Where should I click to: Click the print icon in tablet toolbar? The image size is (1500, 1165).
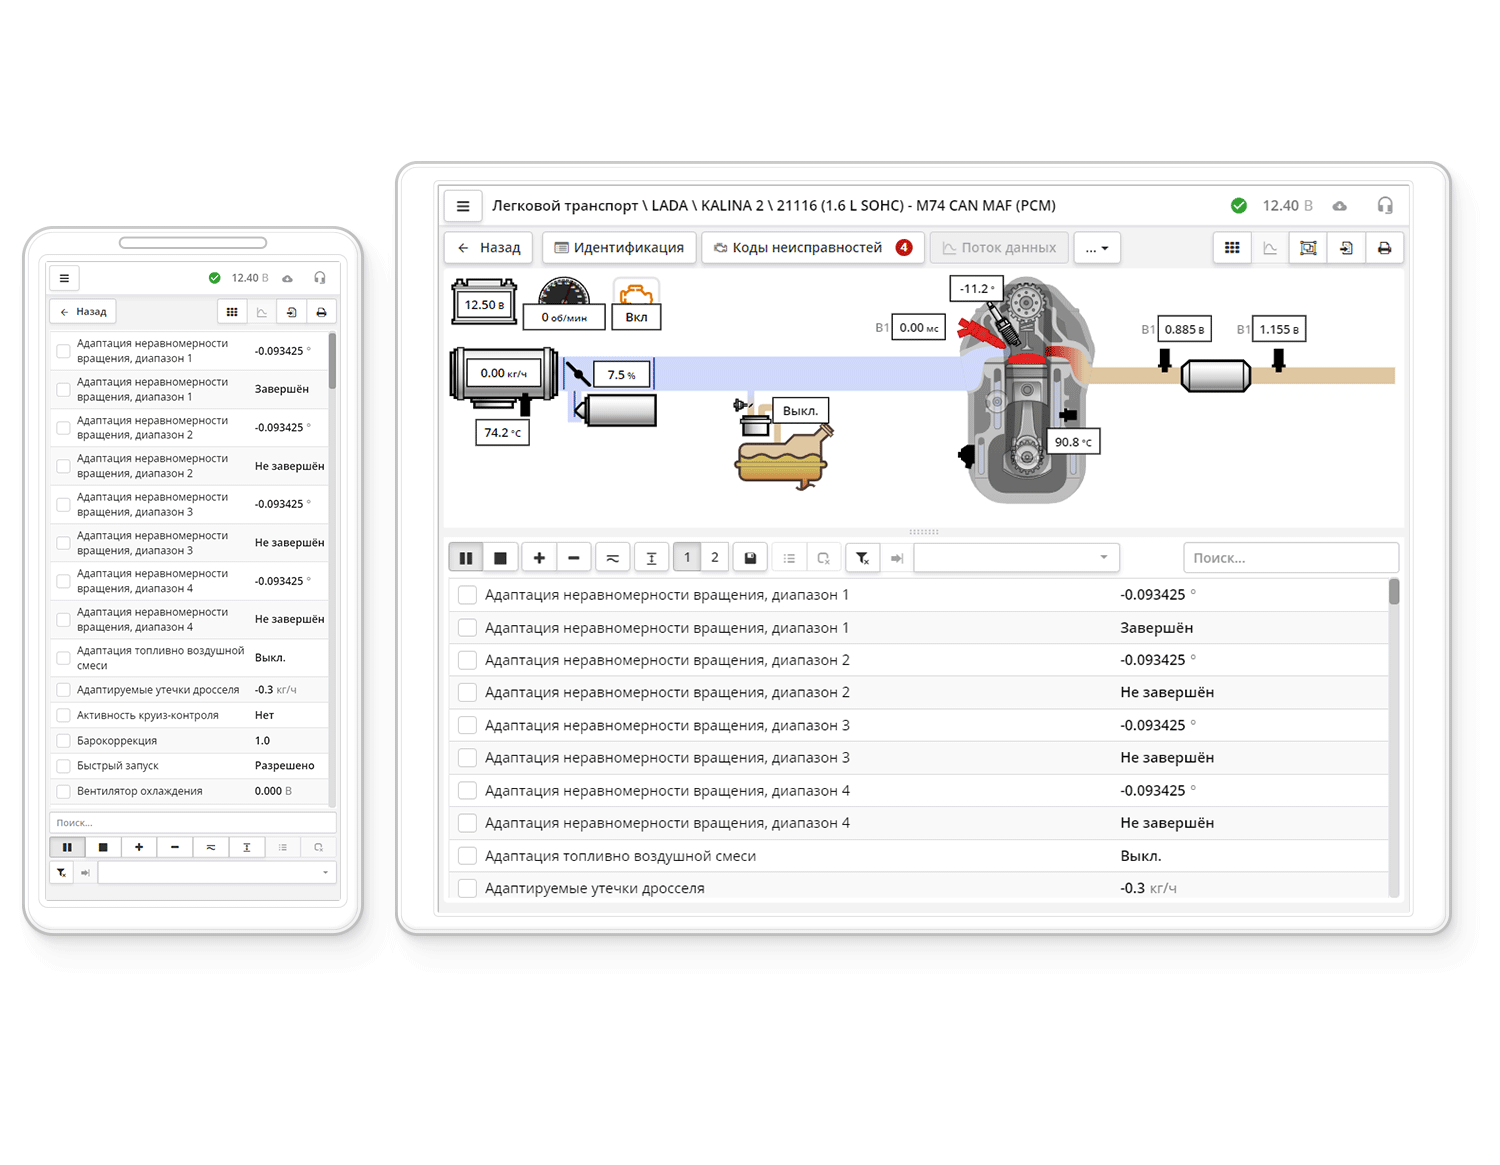pos(1384,248)
